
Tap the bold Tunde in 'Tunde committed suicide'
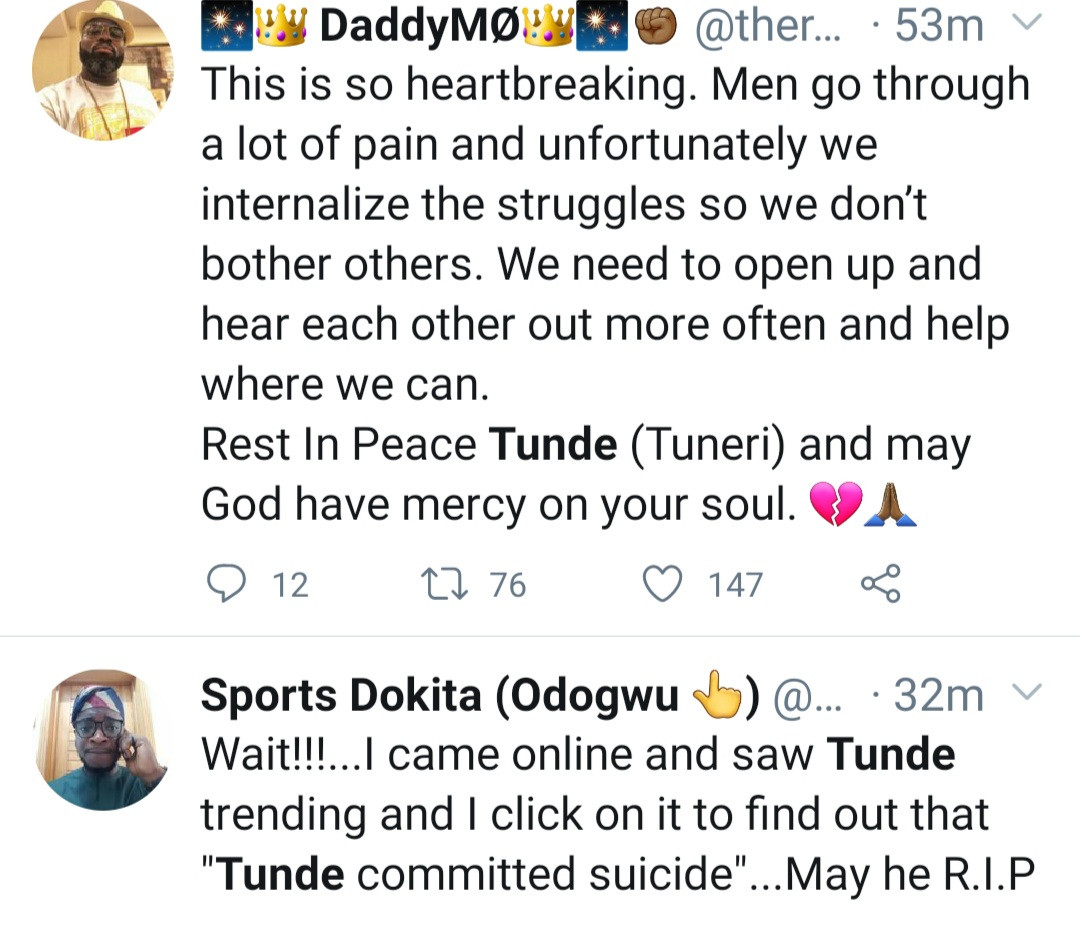tap(282, 874)
